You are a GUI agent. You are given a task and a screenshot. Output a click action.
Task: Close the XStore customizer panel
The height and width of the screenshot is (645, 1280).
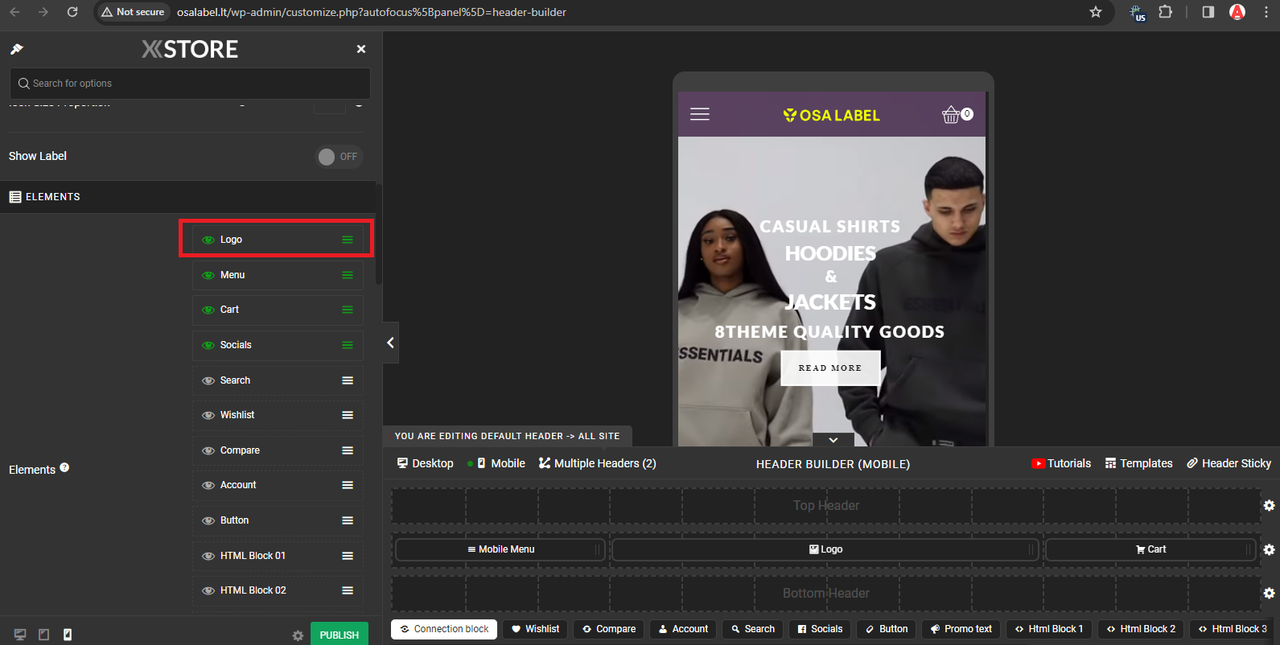pyautogui.click(x=361, y=49)
